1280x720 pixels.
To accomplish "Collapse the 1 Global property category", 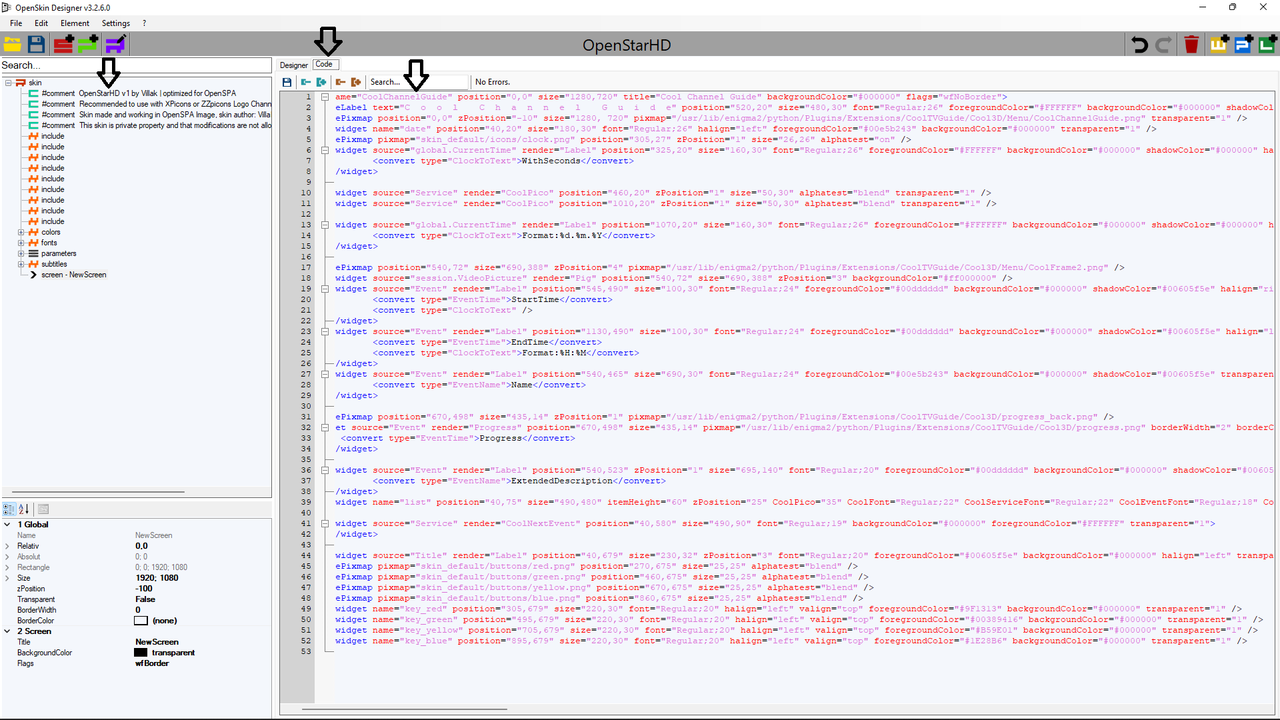I will (x=7, y=524).
